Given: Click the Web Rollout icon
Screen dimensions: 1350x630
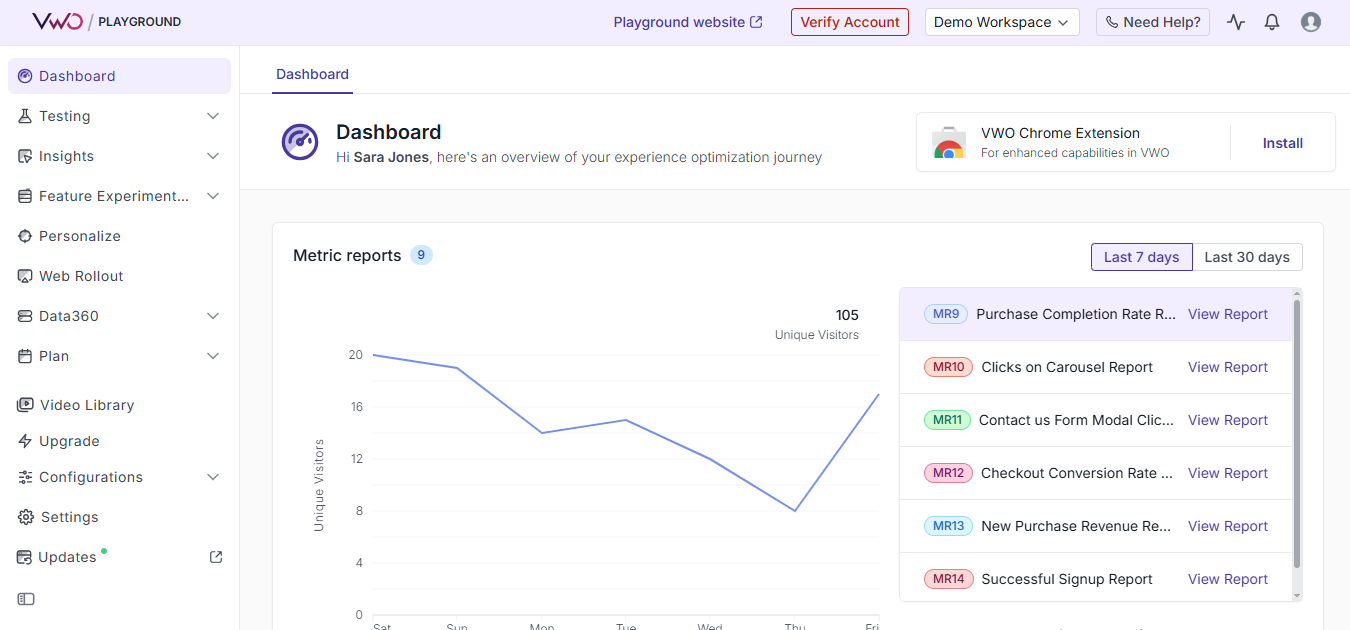Looking at the screenshot, I should (x=25, y=276).
